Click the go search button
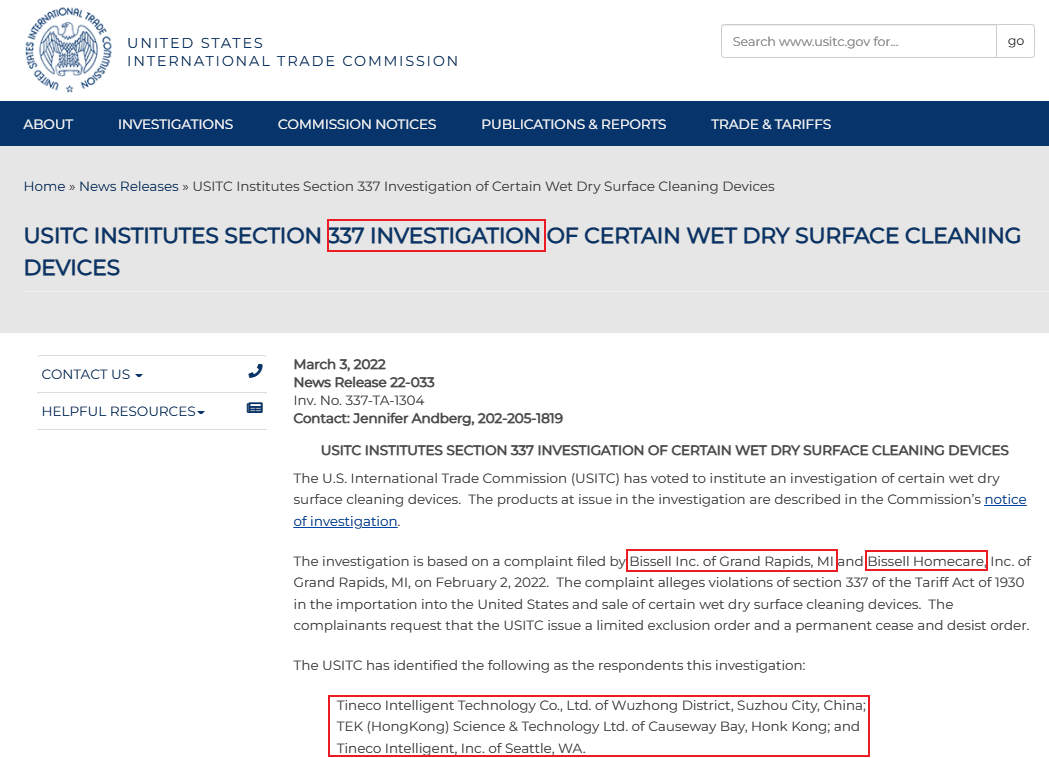This screenshot has height=758, width=1049. [1016, 41]
